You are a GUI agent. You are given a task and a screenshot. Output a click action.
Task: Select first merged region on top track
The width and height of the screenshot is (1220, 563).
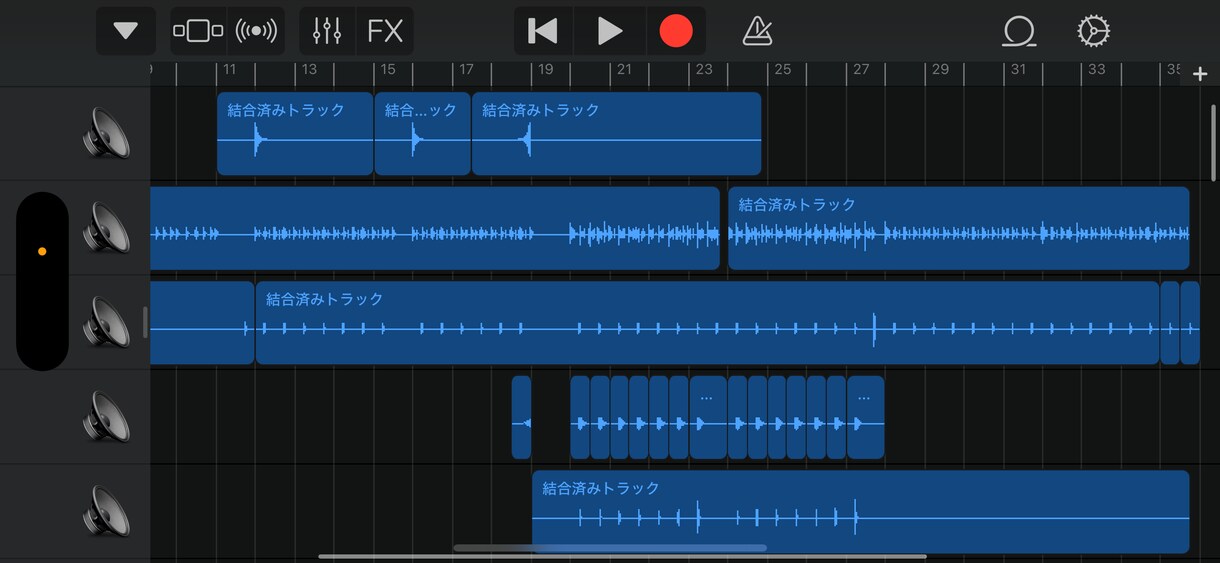295,134
